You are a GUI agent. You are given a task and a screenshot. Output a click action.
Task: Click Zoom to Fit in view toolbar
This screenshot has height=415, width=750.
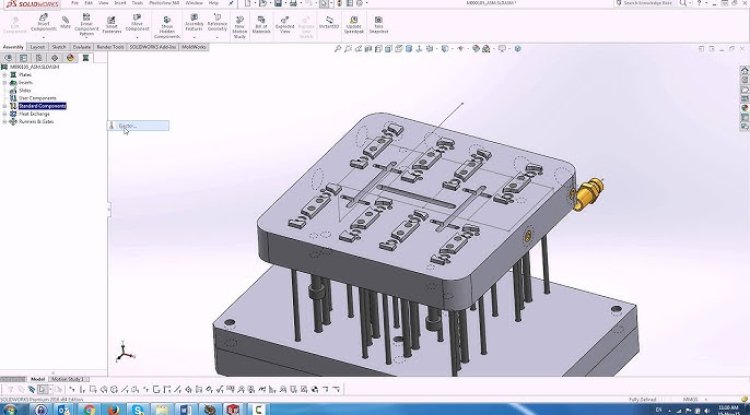pos(338,49)
